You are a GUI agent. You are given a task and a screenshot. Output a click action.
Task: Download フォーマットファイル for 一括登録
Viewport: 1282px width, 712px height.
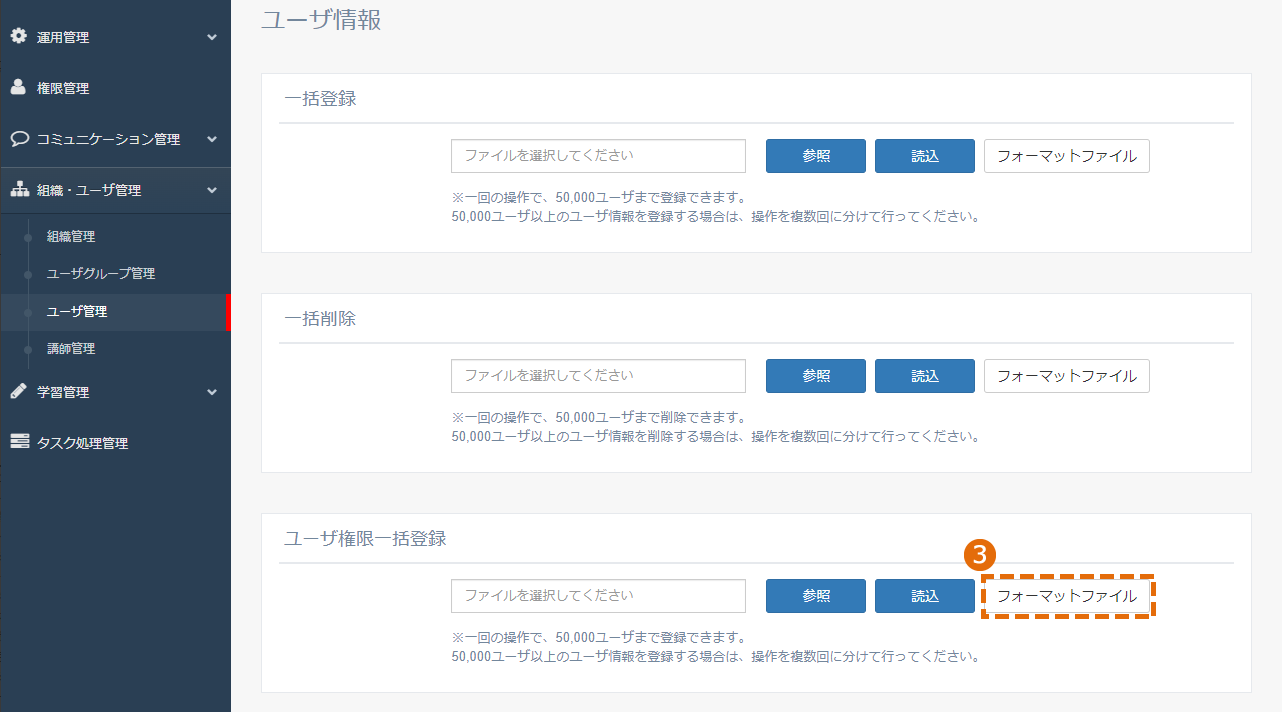pyautogui.click(x=1067, y=156)
